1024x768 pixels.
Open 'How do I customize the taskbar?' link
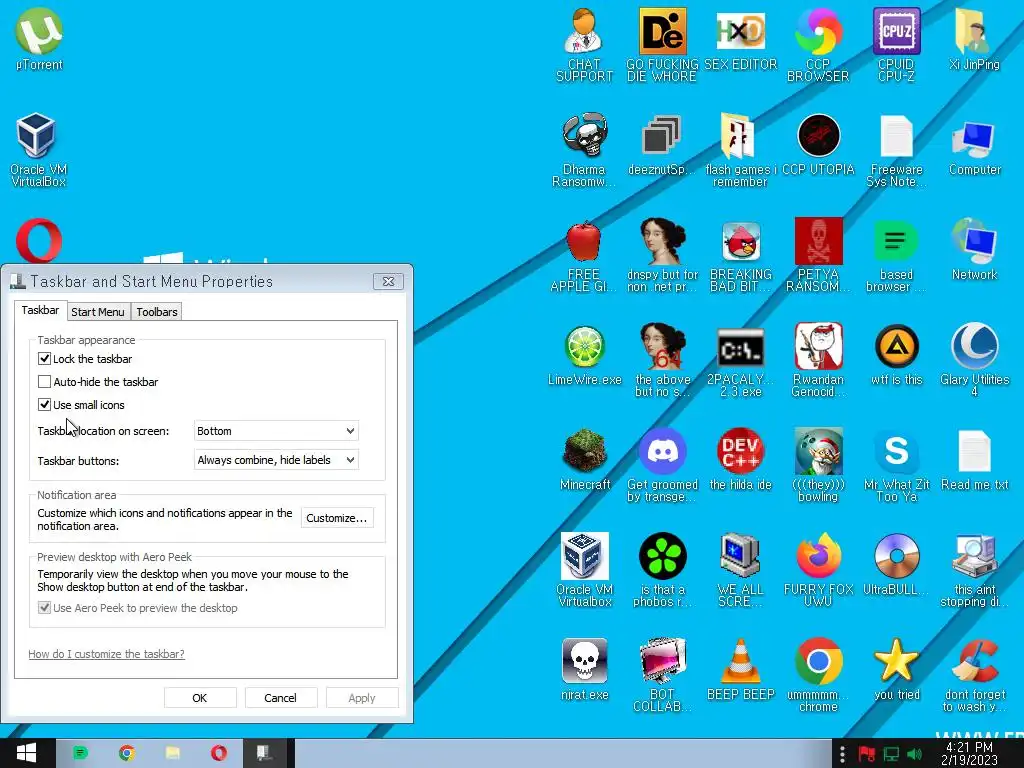(106, 654)
